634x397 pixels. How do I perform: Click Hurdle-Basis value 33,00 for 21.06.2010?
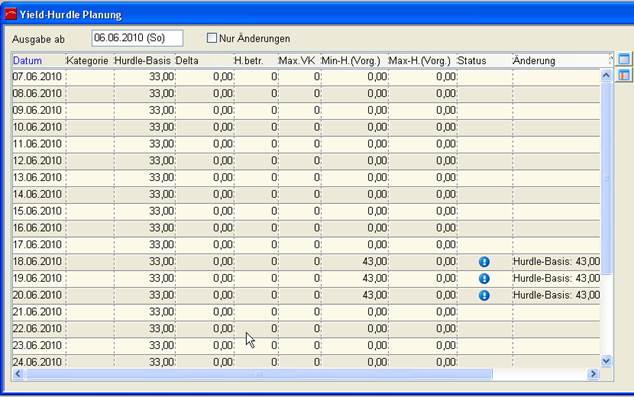pyautogui.click(x=162, y=312)
